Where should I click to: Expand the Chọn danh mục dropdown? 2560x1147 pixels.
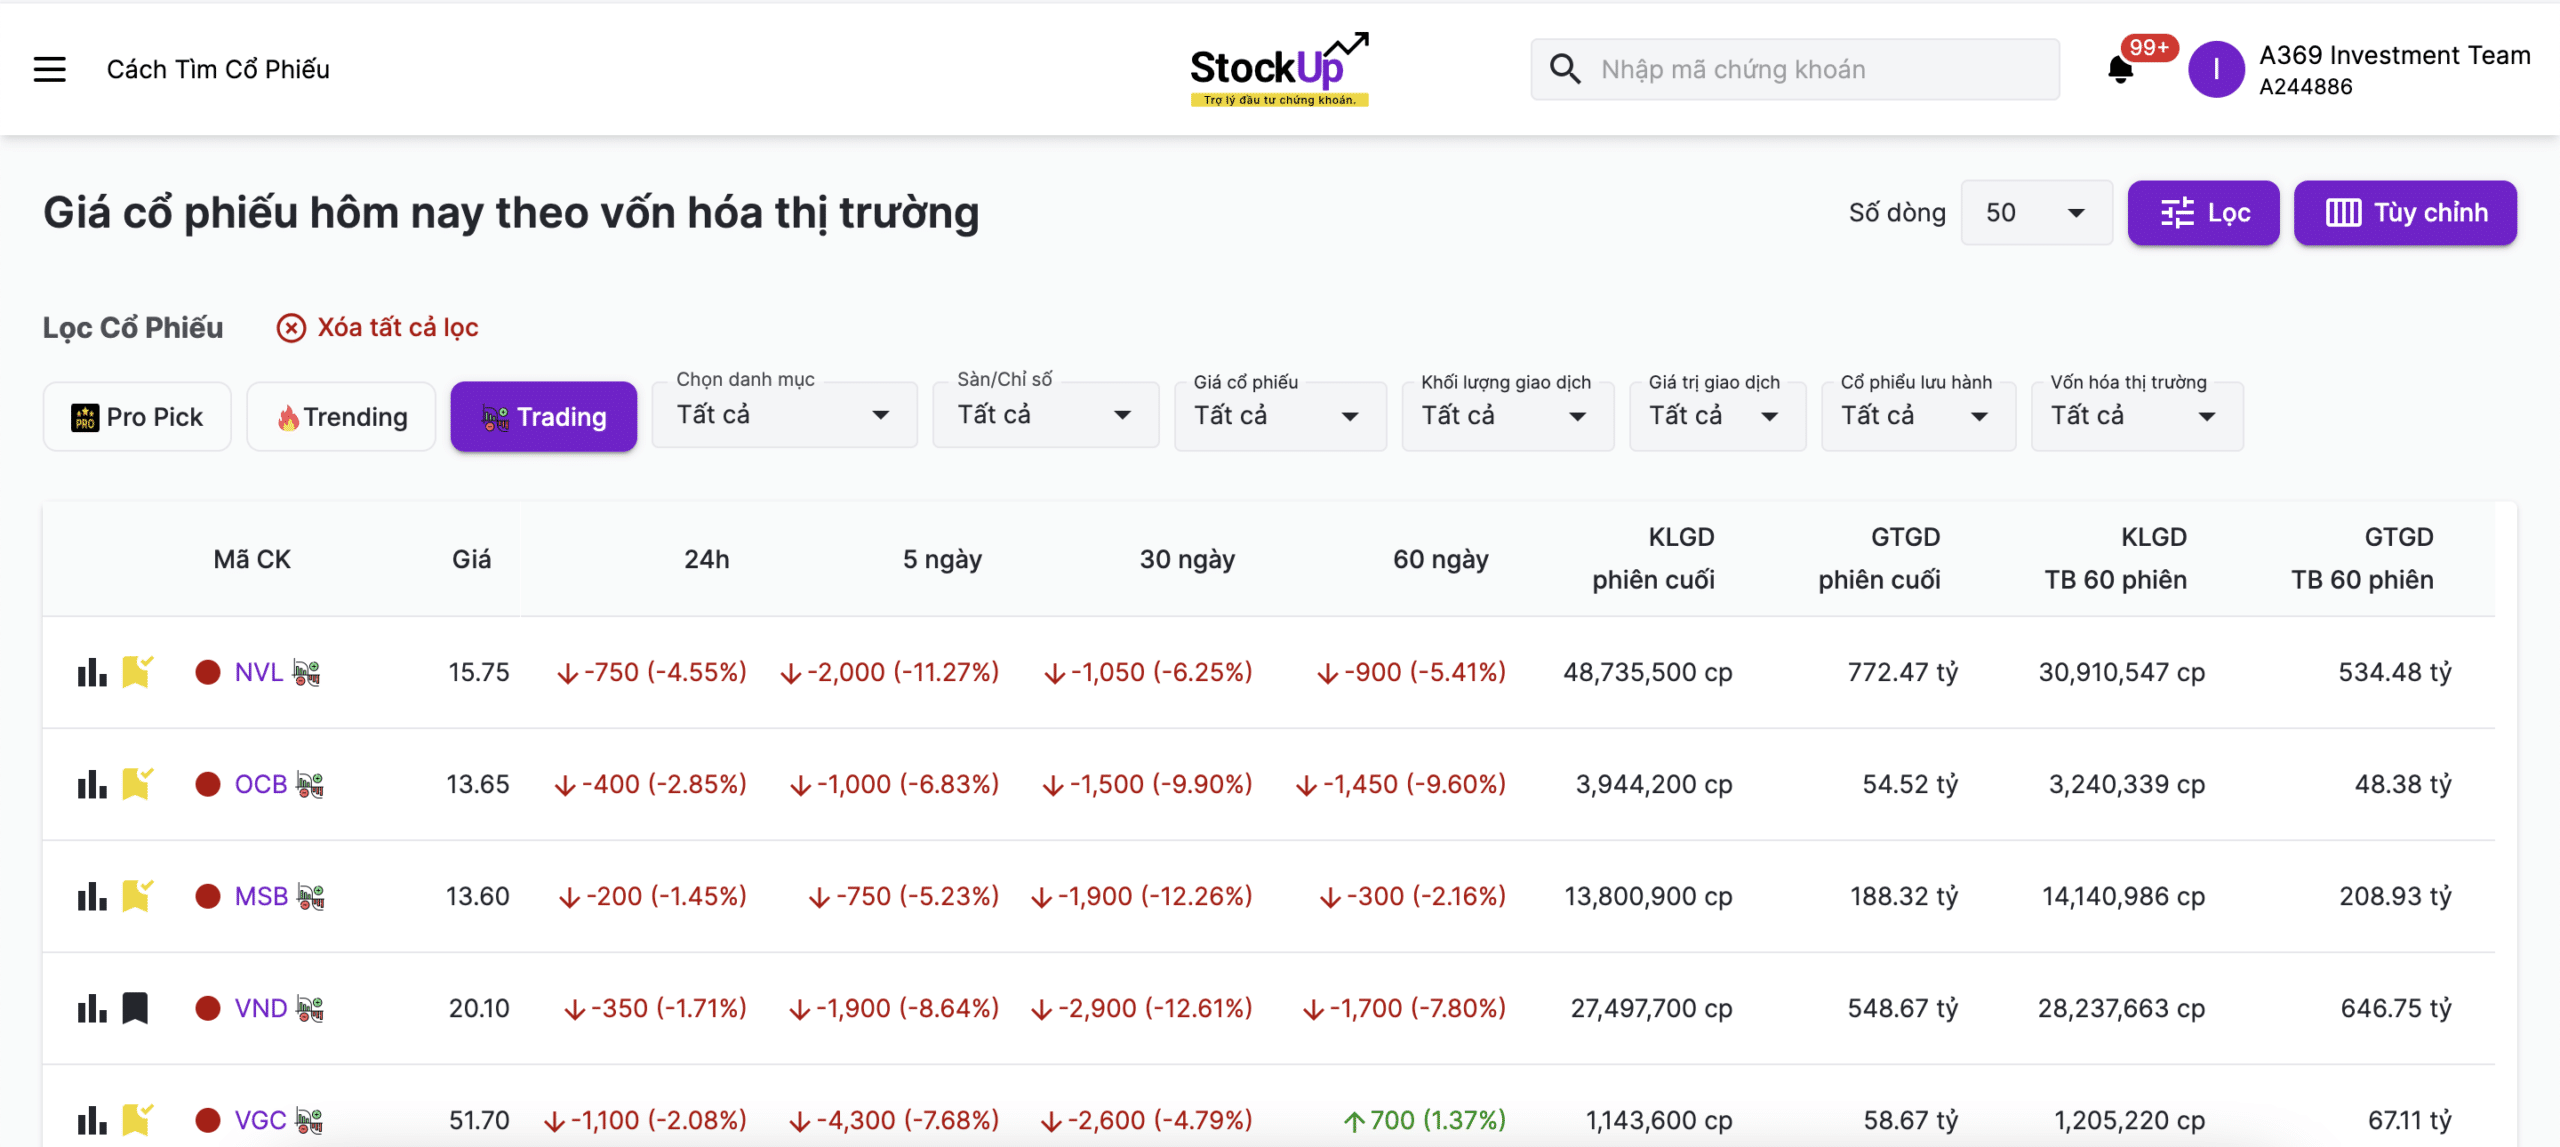pos(784,415)
